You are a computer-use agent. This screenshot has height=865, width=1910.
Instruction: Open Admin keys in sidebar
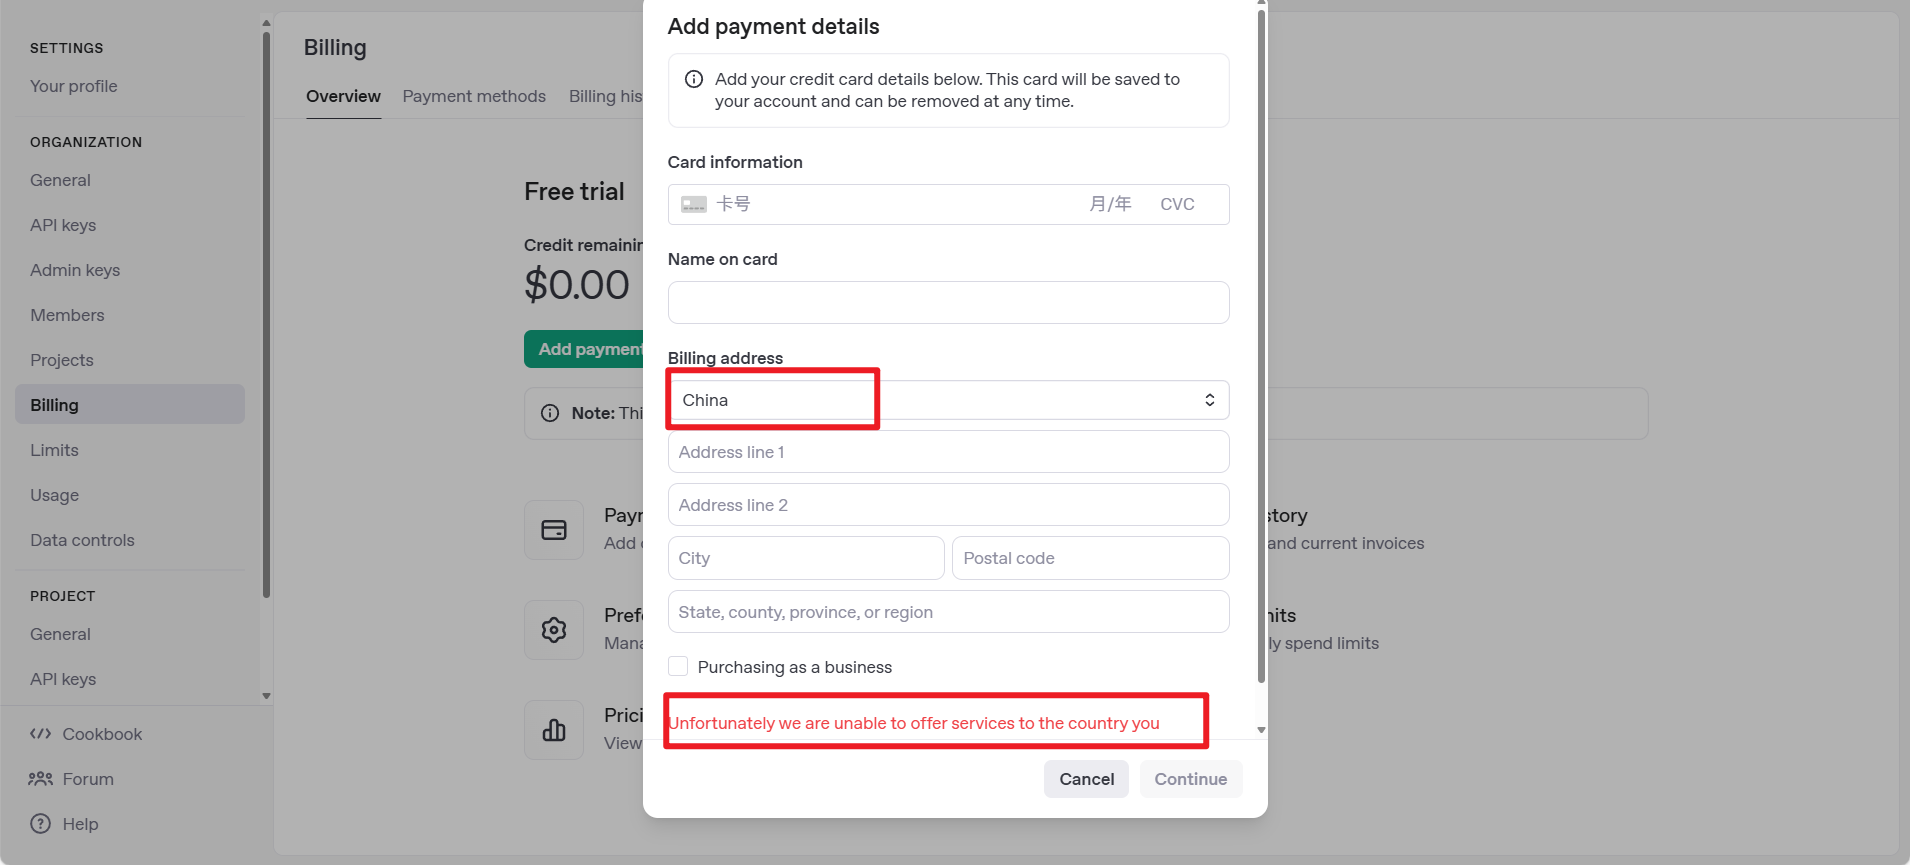(x=75, y=270)
